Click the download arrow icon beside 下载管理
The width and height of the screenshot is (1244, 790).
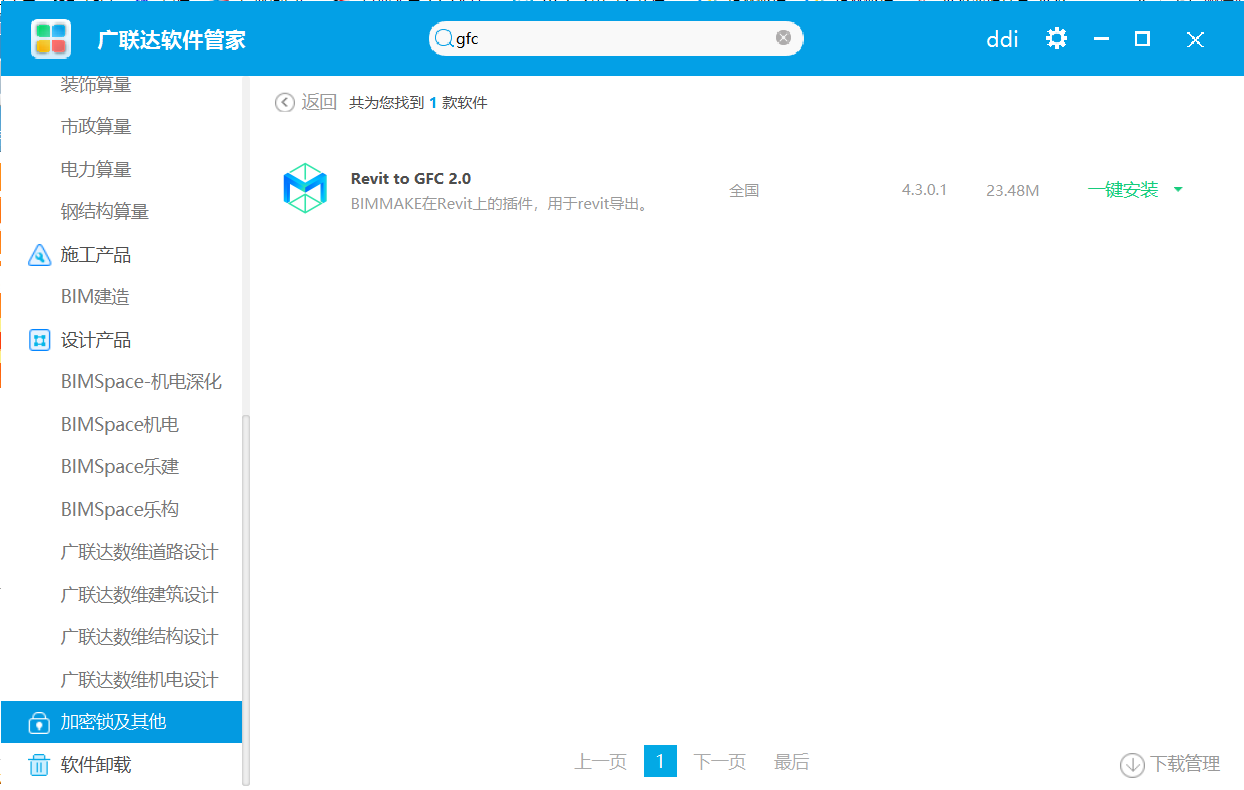click(x=1132, y=764)
